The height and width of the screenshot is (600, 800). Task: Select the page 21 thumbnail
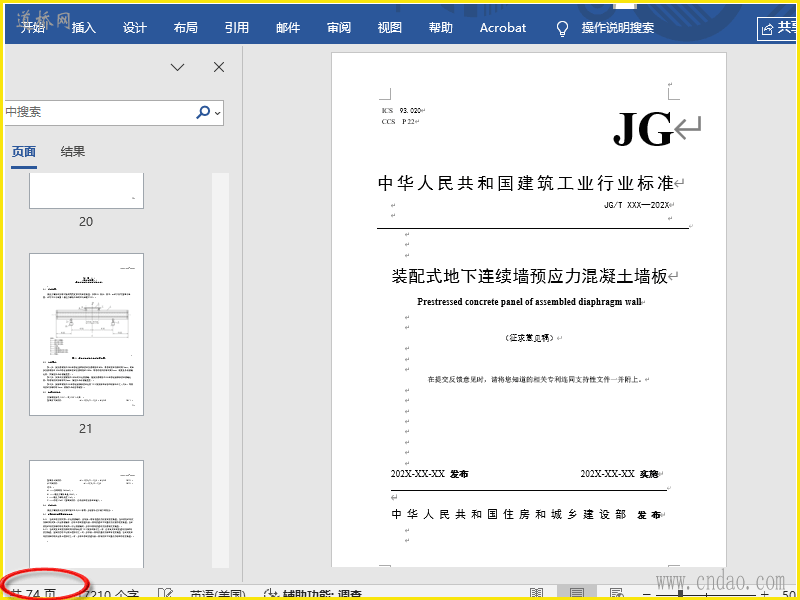(x=86, y=334)
